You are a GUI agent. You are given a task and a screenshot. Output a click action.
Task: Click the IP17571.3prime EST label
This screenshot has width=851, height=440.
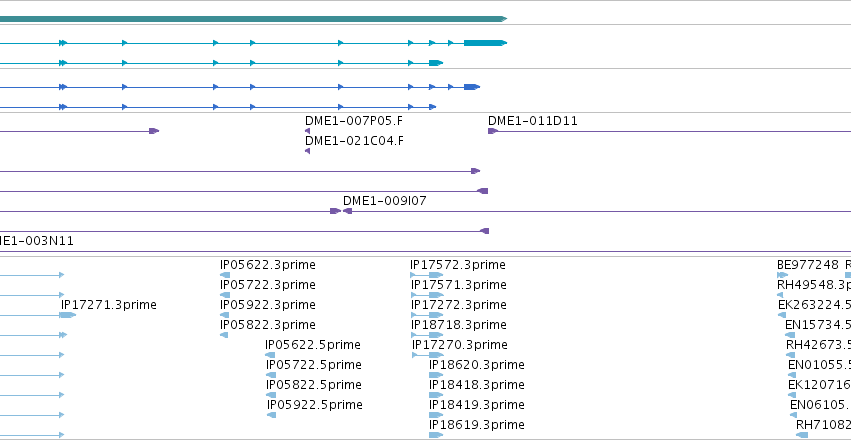click(459, 285)
